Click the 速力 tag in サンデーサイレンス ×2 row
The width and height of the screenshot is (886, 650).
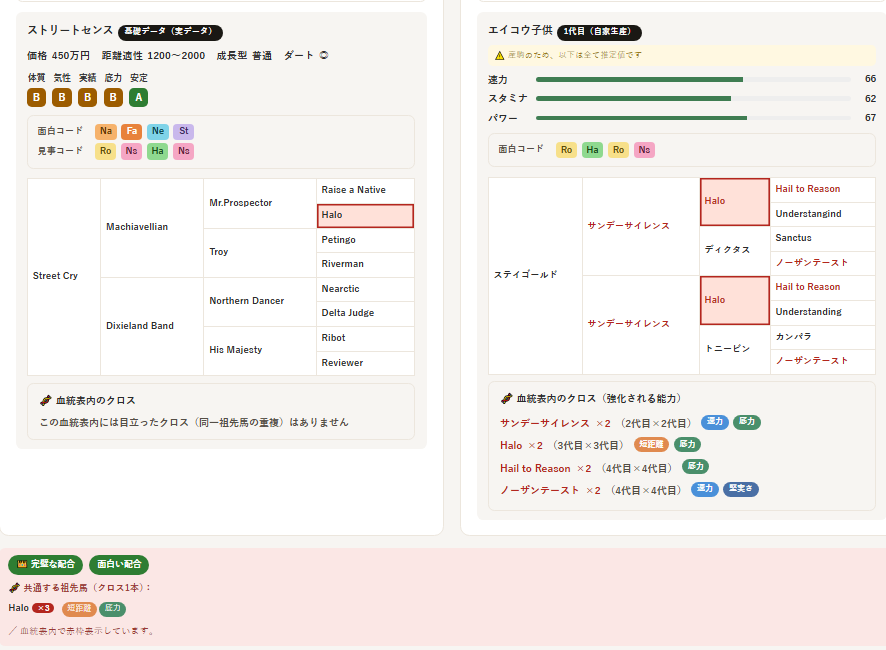tap(715, 422)
